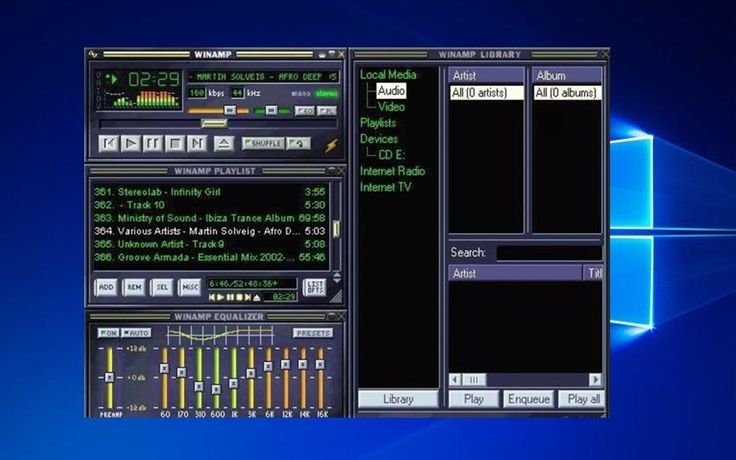Enable the equalizer AUTO button
This screenshot has width=736, height=460.
click(x=137, y=332)
